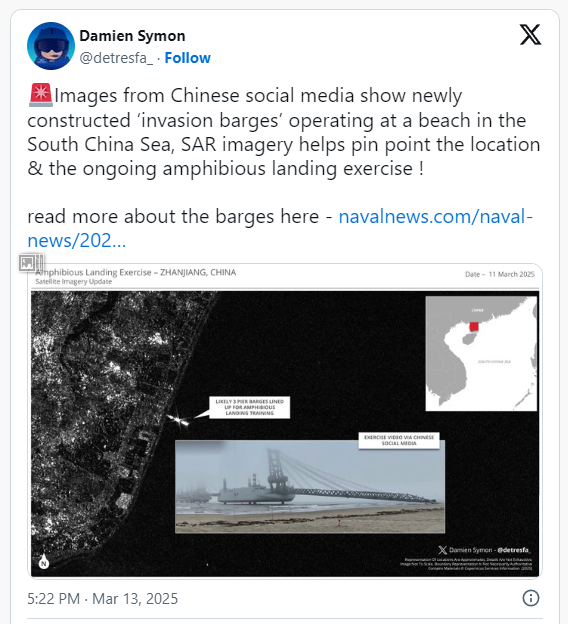
Task: Click the 'Likely 3 pier barges' callout label
Action: pos(250,407)
